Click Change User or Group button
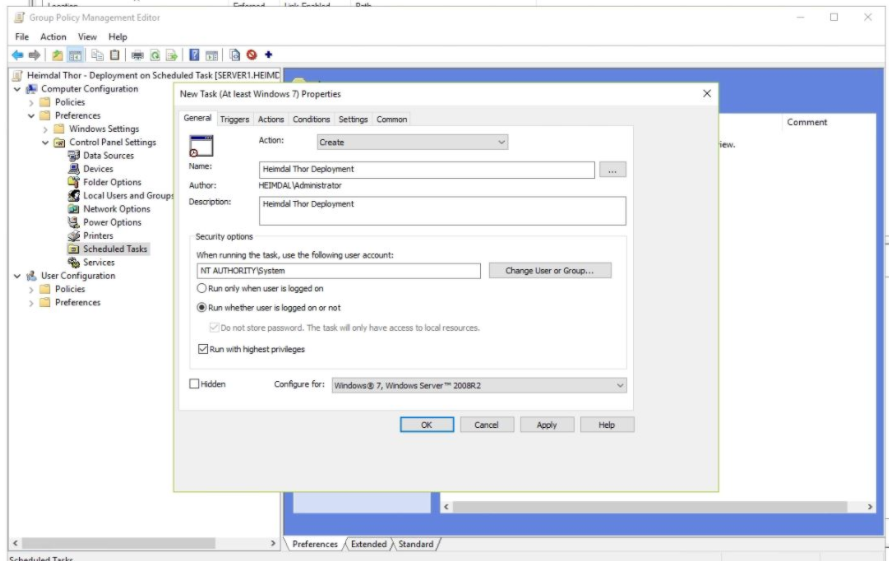This screenshot has width=889, height=561. pos(550,271)
